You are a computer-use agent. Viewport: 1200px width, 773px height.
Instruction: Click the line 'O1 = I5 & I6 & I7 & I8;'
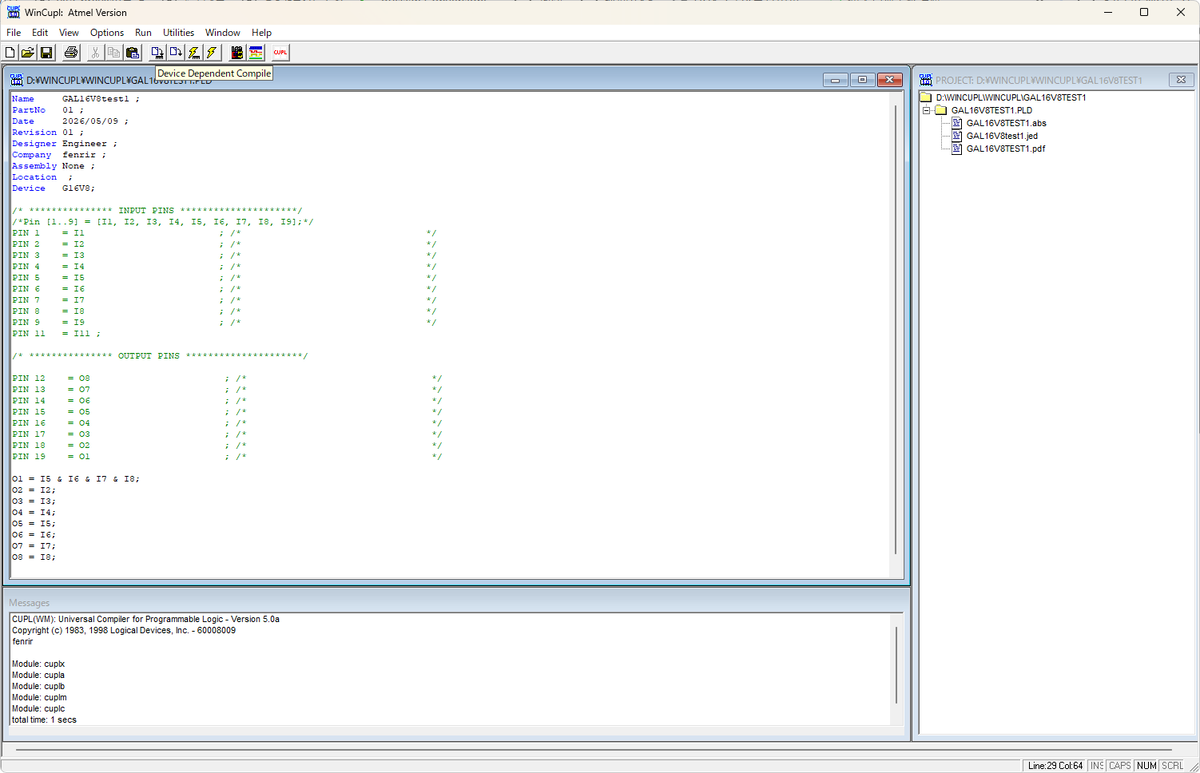pos(76,479)
